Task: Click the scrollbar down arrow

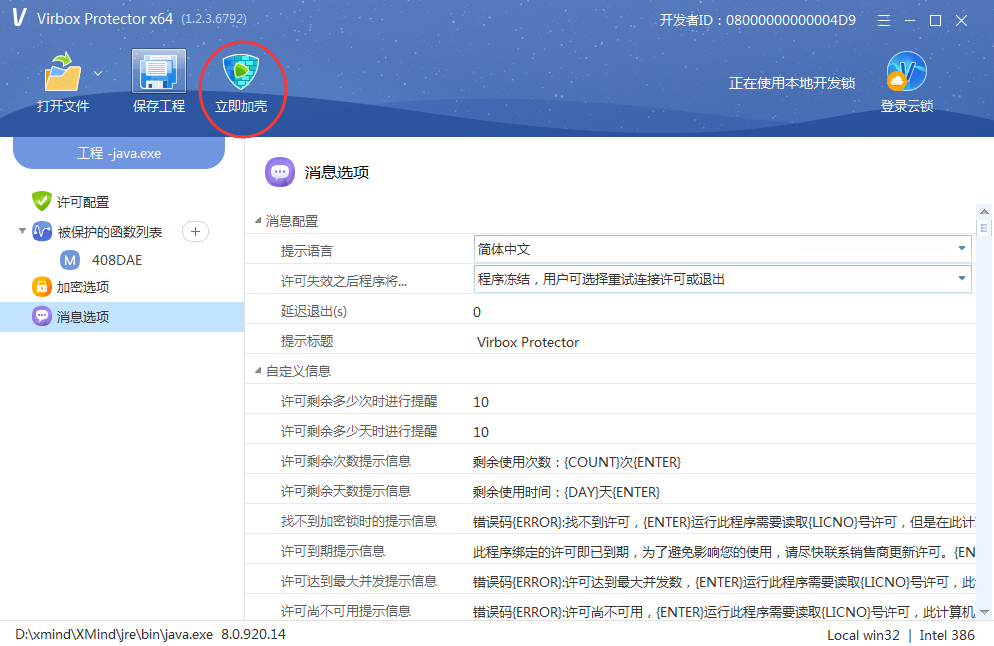Action: (x=984, y=612)
